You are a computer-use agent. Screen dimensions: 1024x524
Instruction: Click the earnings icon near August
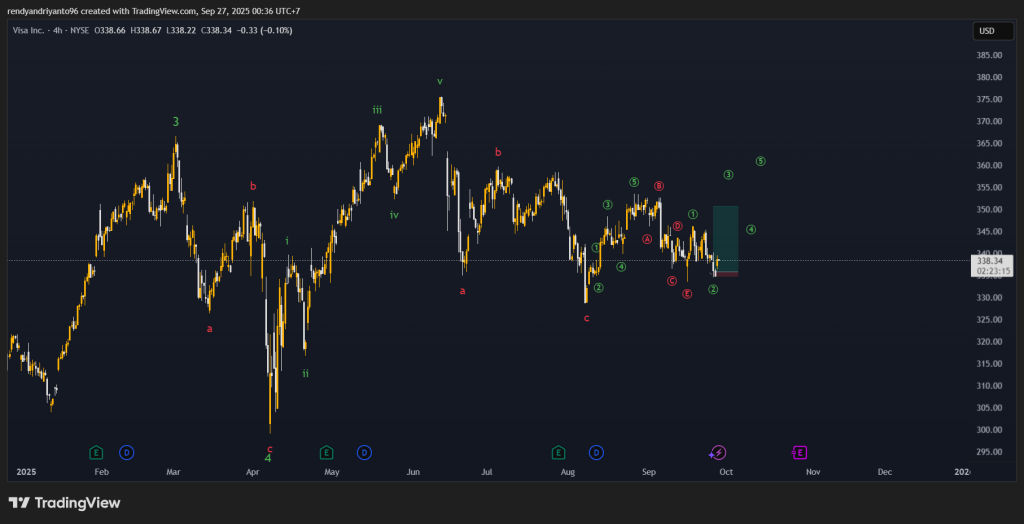[558, 453]
